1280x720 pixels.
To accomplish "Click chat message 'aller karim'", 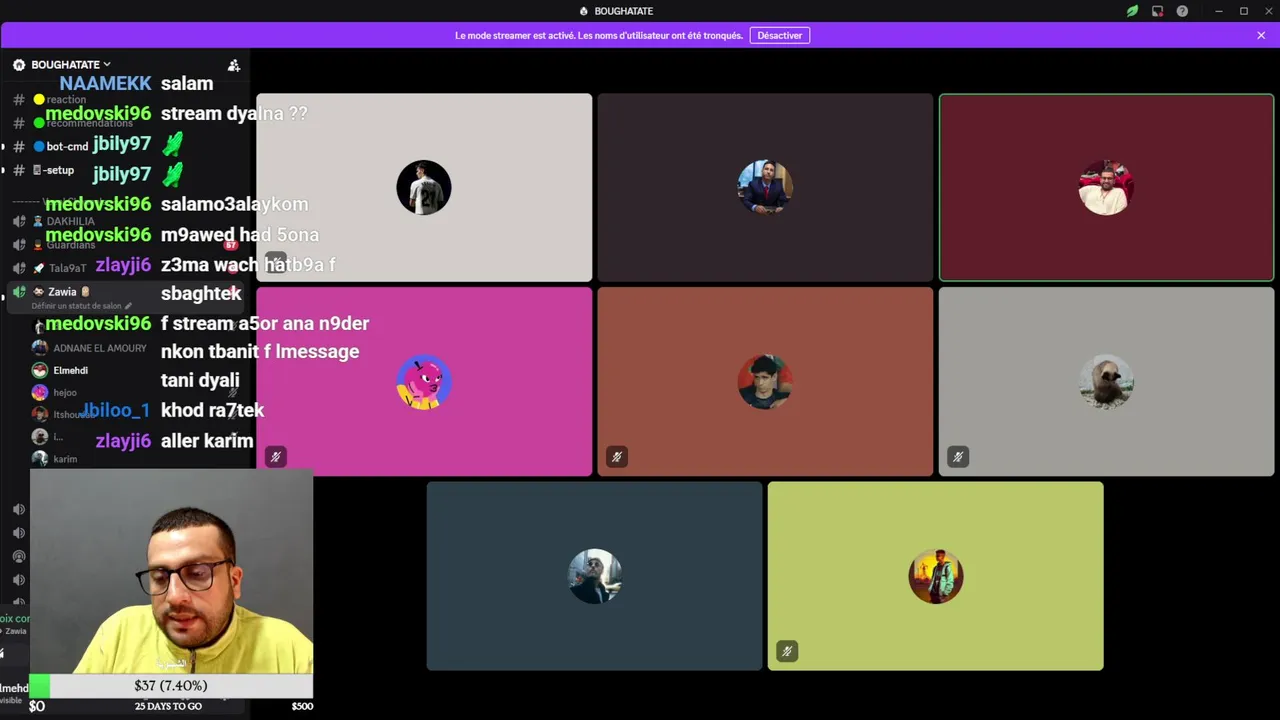I will [207, 441].
